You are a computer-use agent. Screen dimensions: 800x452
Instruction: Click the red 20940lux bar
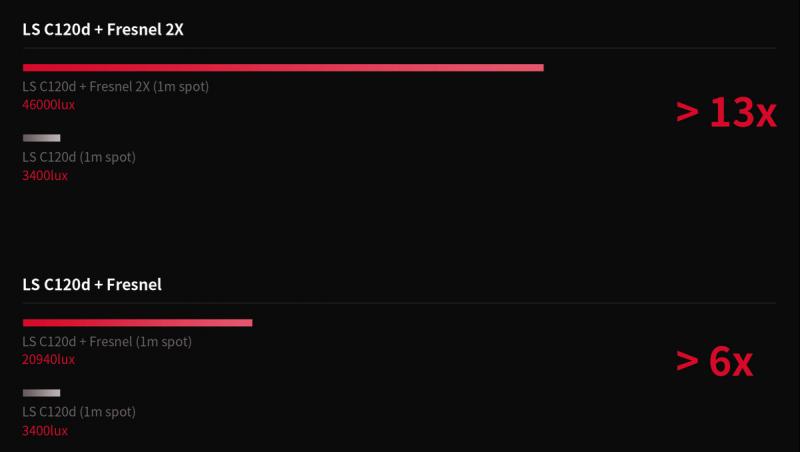[138, 323]
